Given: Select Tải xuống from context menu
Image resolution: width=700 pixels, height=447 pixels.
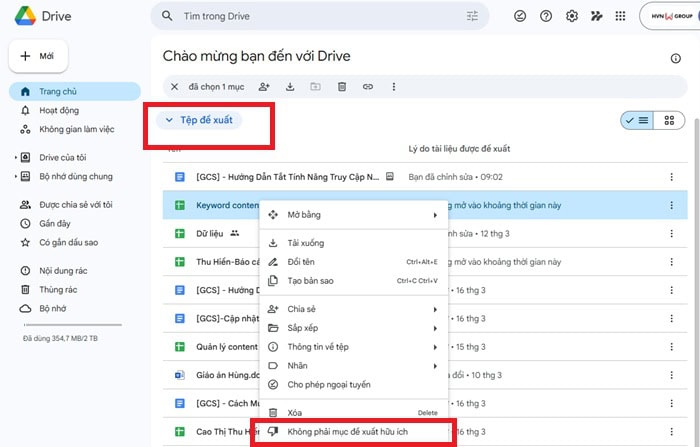Looking at the screenshot, I should (305, 243).
